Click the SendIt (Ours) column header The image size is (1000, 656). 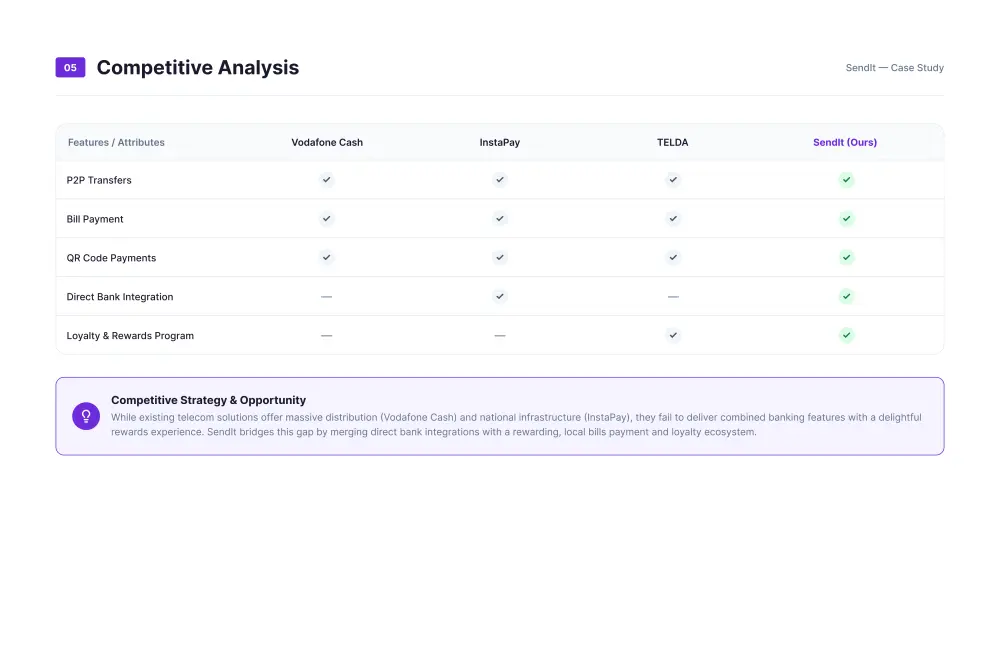845,142
